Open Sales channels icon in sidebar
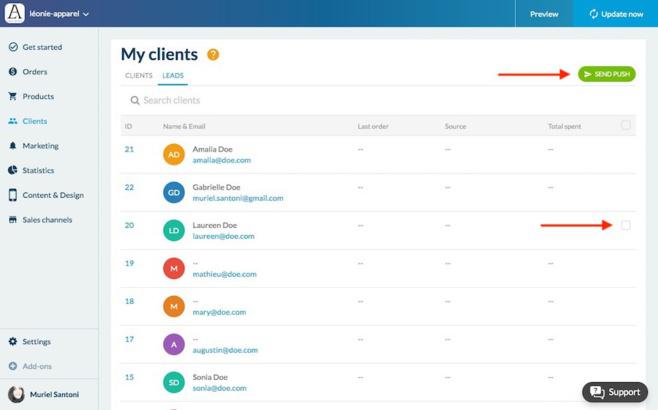Viewport: 658px width, 410px height. [13, 220]
